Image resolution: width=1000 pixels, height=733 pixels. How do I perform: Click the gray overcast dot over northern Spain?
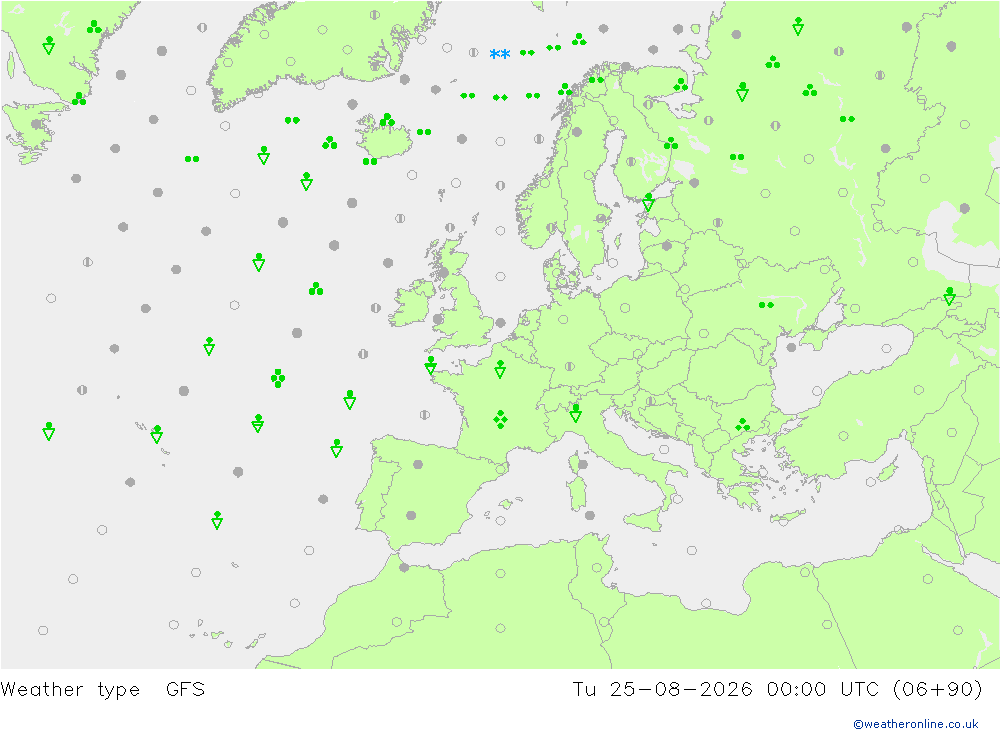click(x=418, y=464)
